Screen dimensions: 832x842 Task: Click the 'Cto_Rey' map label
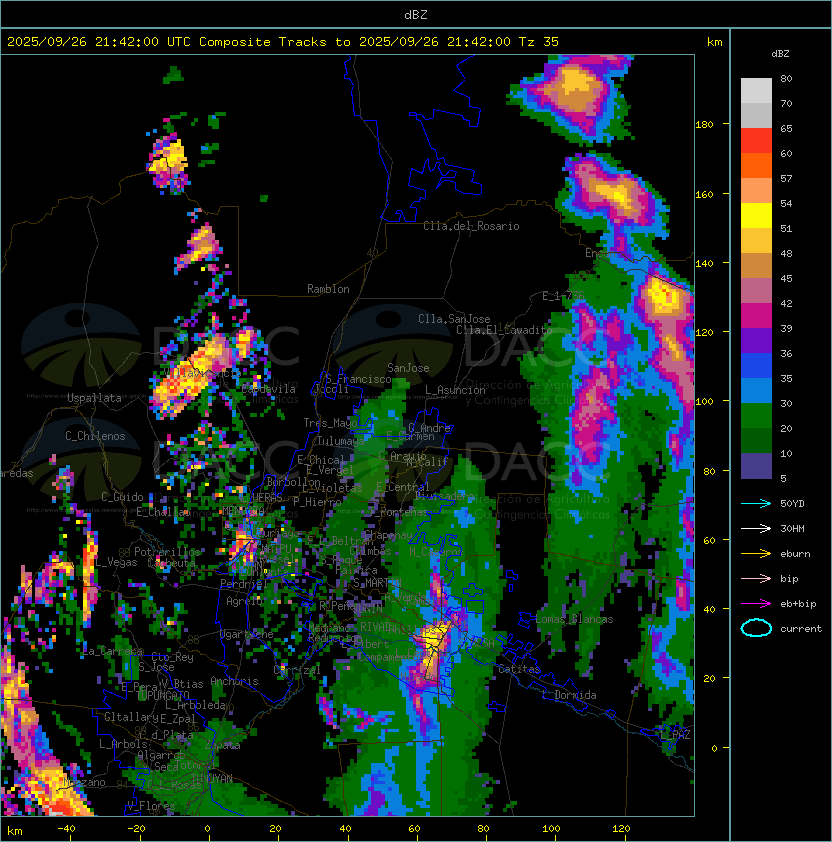(172, 657)
